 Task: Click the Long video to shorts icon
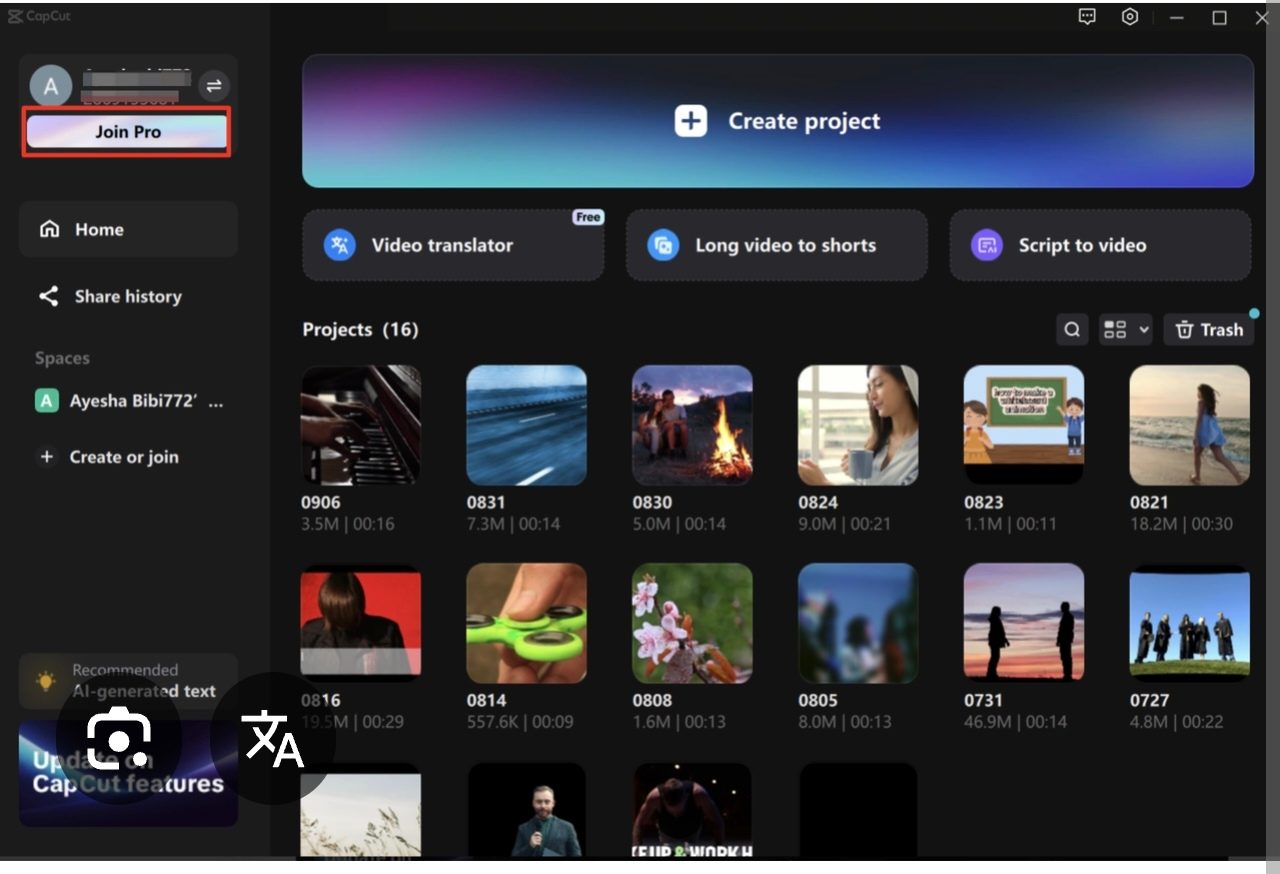point(662,245)
